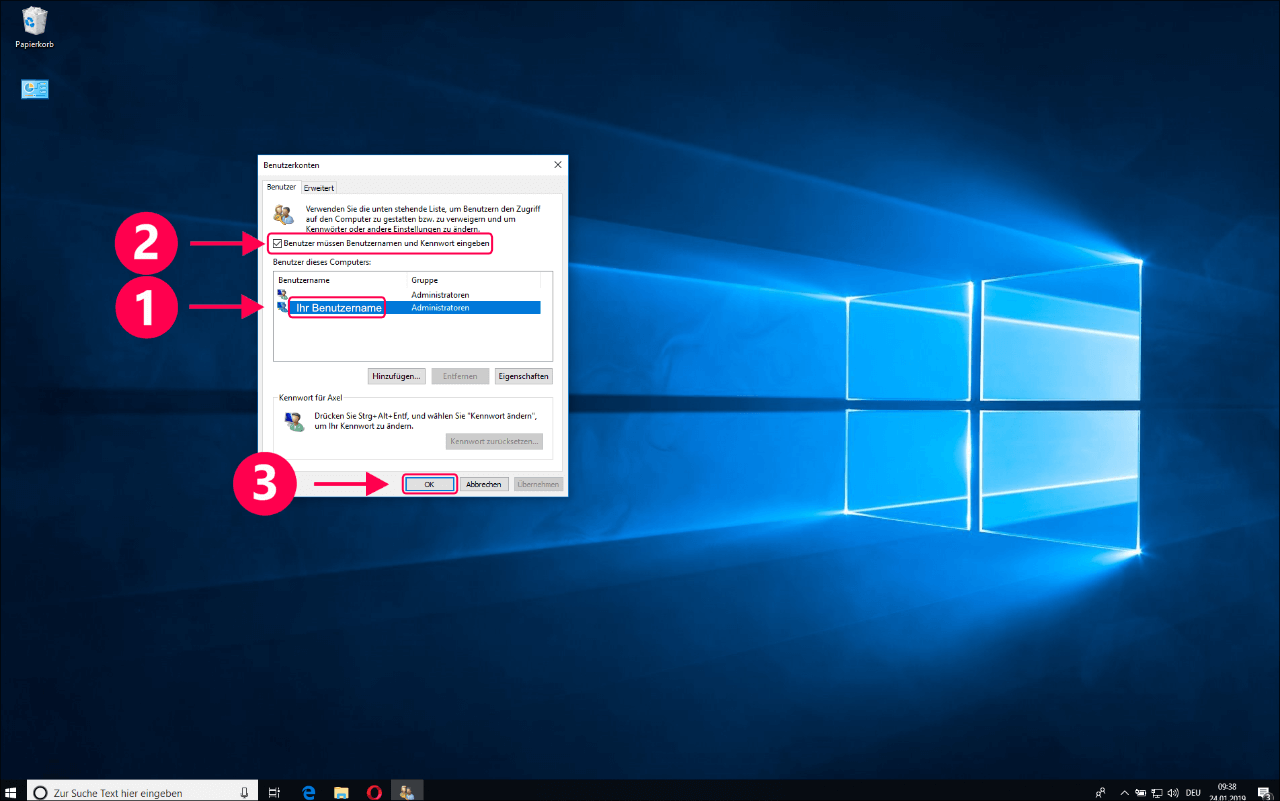Open the Papierkorb recycle bin icon
The height and width of the screenshot is (801, 1280).
point(34,28)
